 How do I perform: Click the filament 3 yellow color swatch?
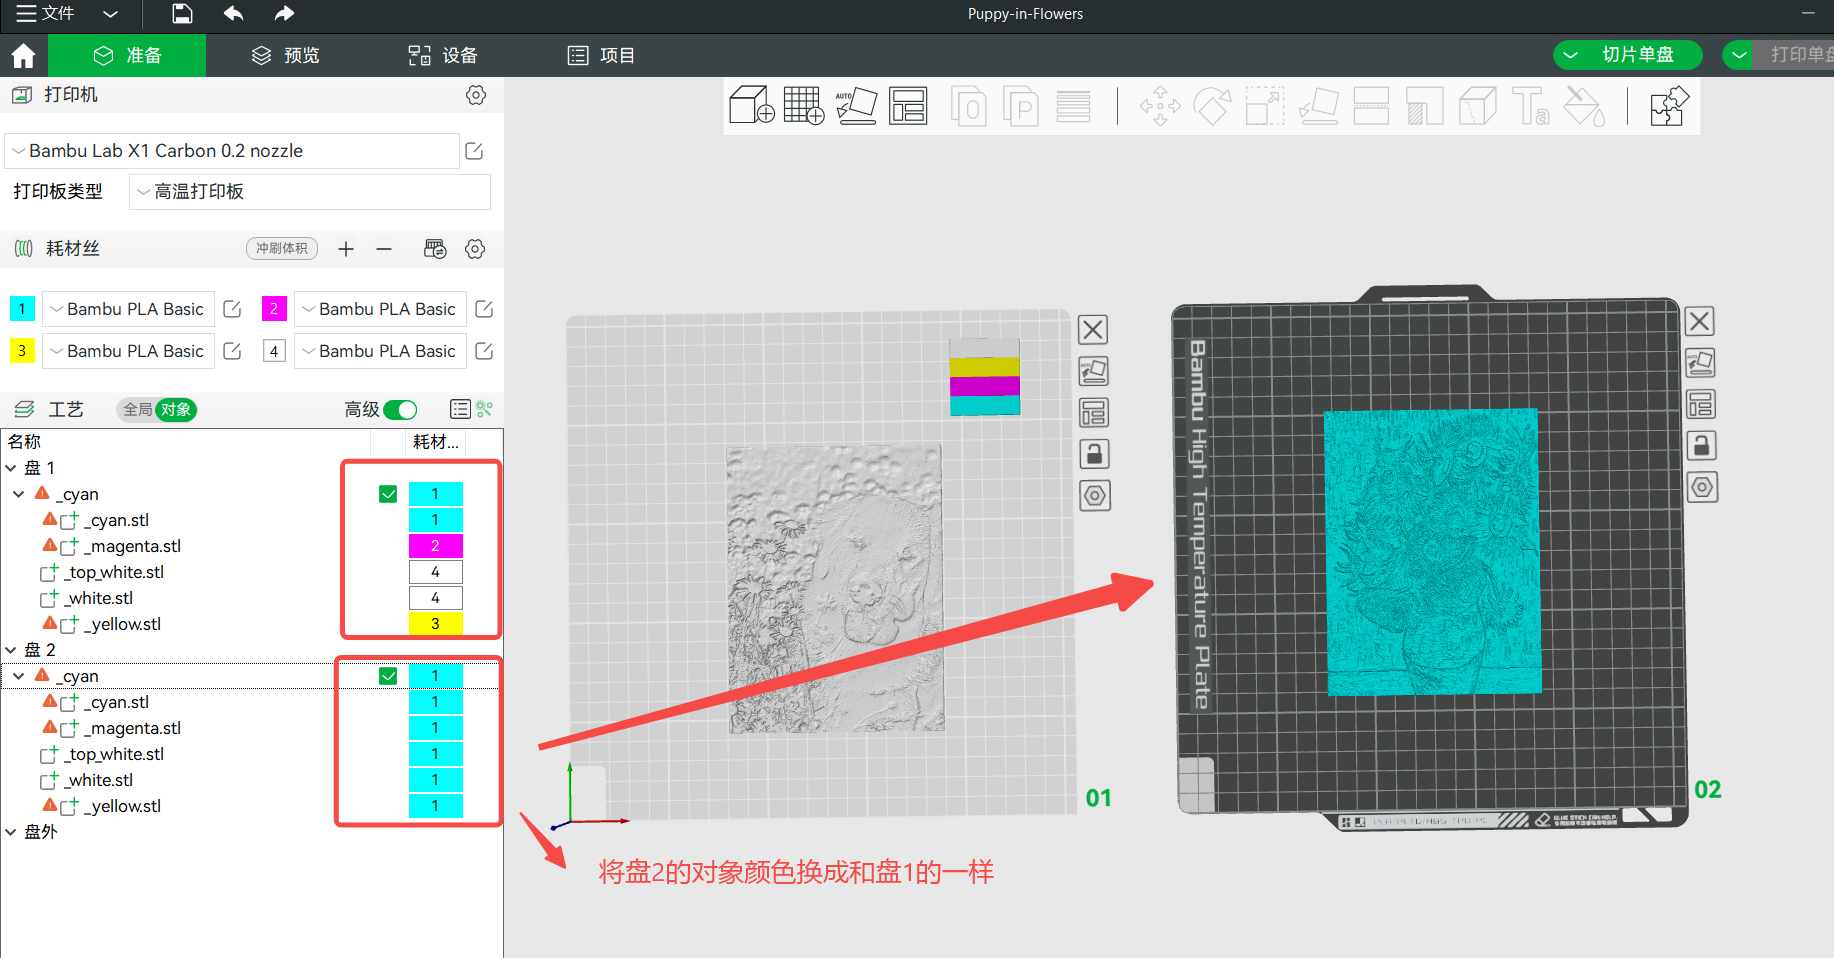tap(22, 351)
